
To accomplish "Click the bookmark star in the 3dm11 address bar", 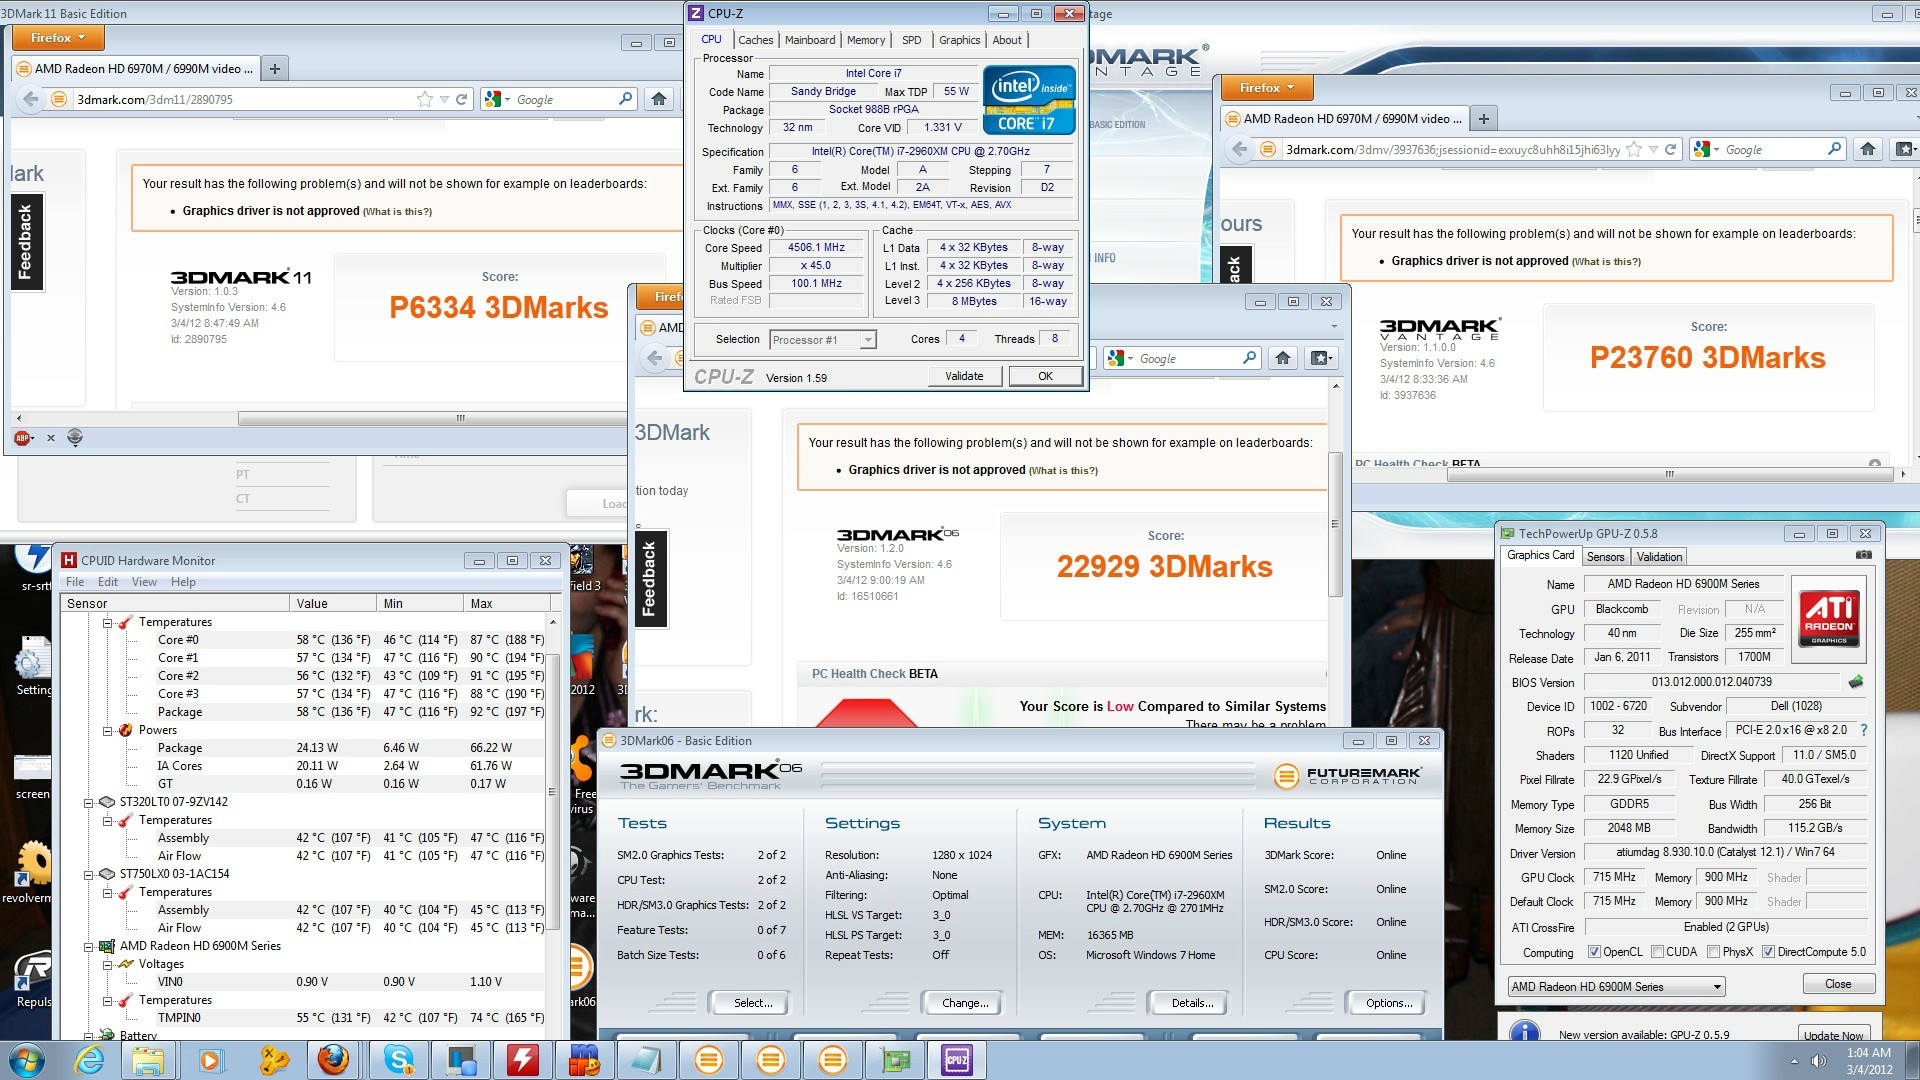I will click(425, 99).
